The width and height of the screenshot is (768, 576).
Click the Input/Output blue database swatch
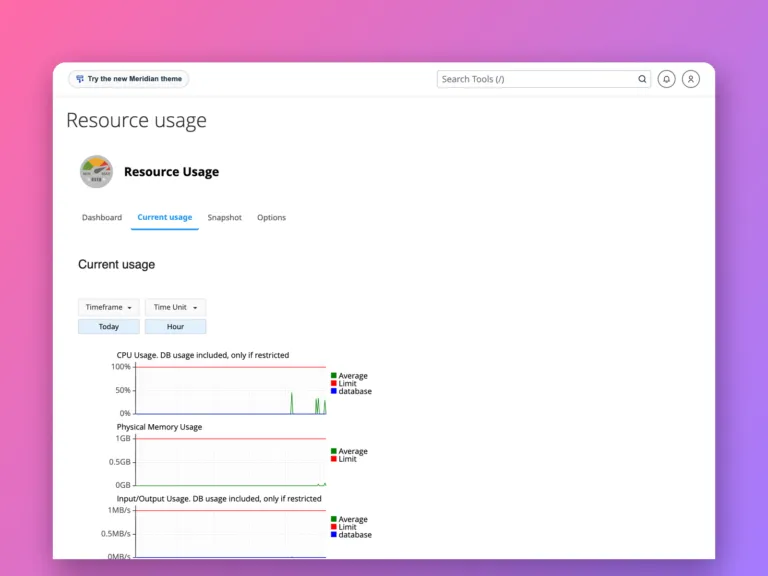334,534
